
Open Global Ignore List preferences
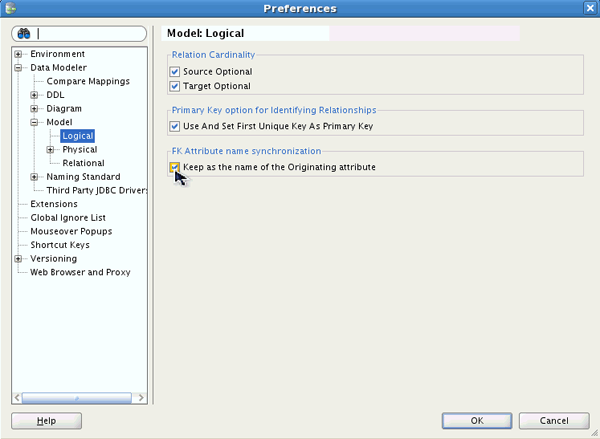click(68, 217)
